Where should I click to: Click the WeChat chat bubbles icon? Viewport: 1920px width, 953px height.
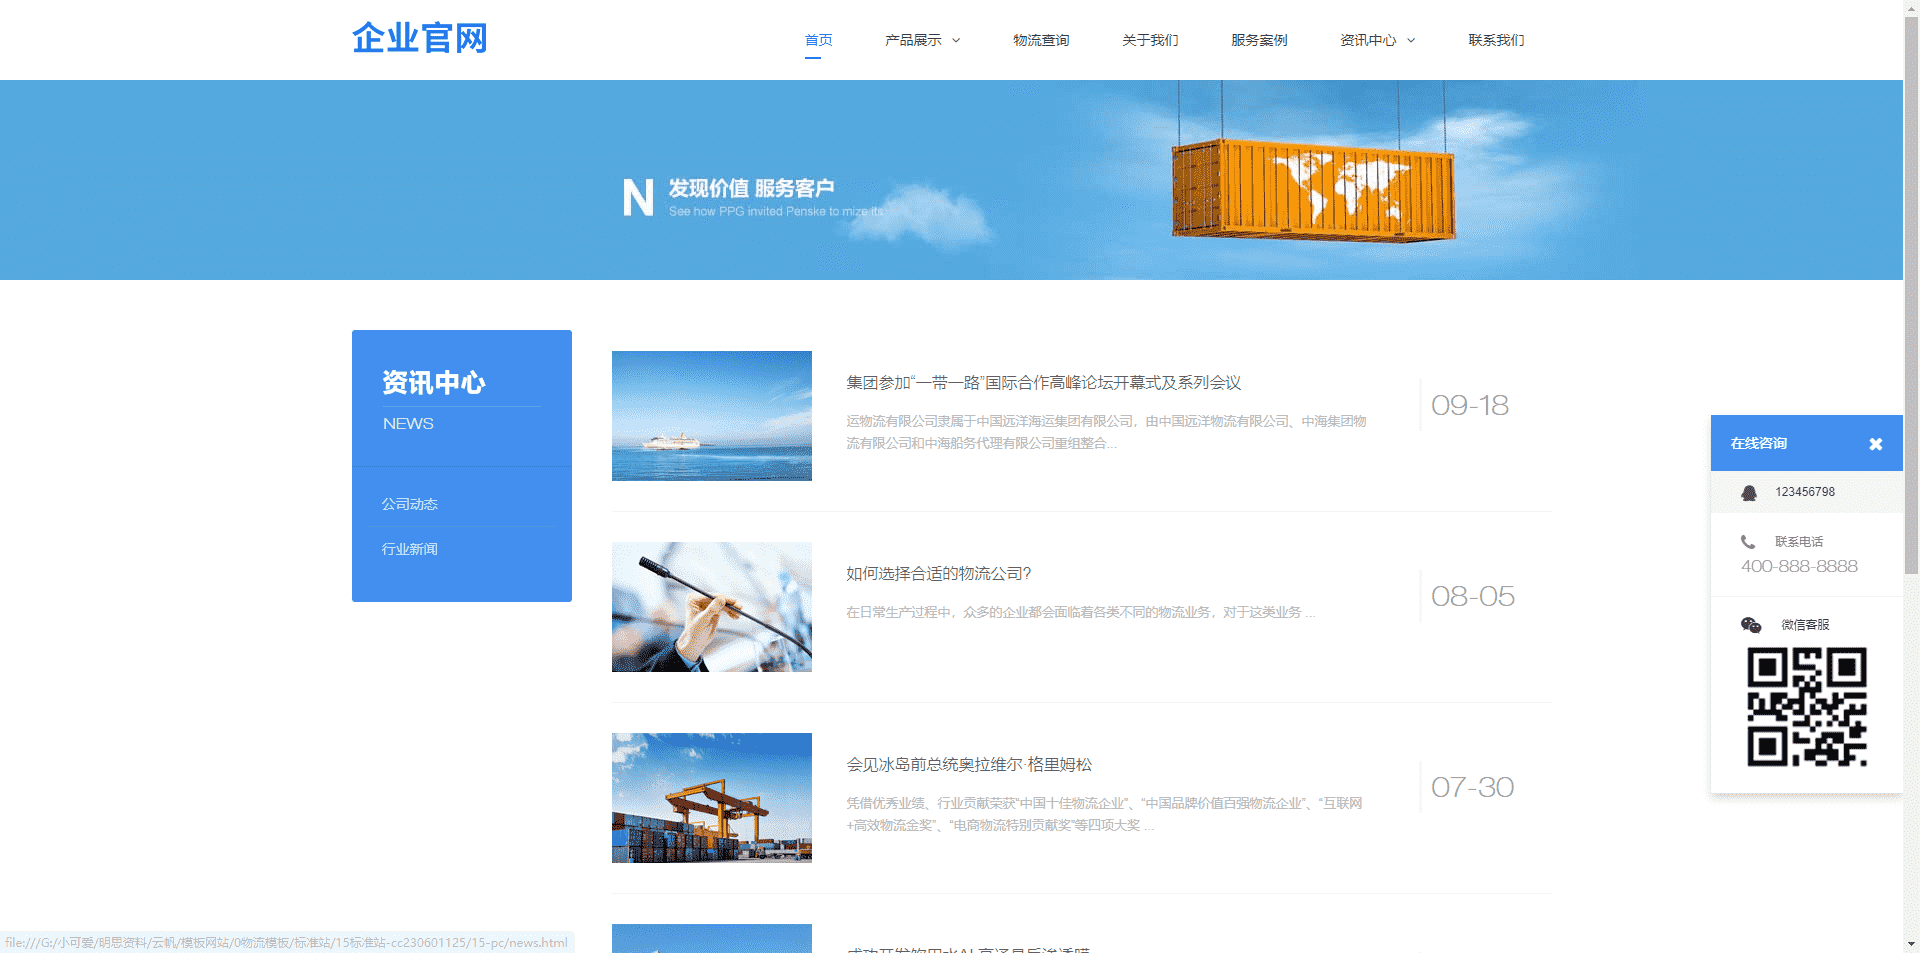(x=1751, y=625)
